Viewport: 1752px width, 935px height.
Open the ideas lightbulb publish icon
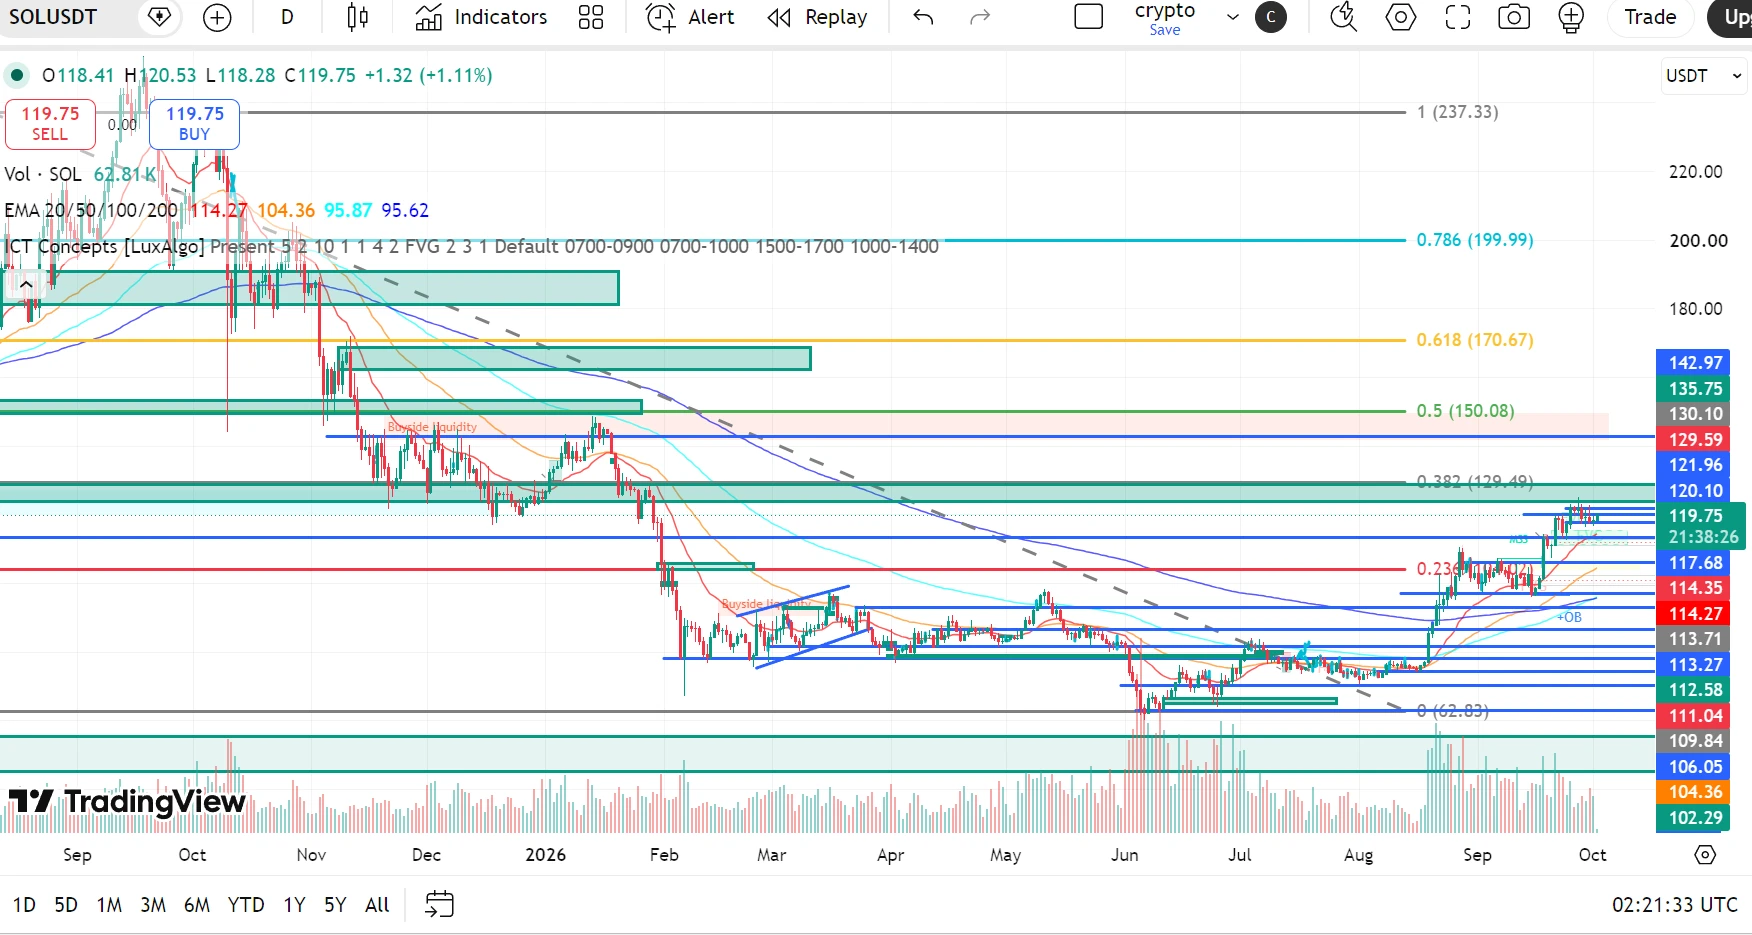point(1571,18)
